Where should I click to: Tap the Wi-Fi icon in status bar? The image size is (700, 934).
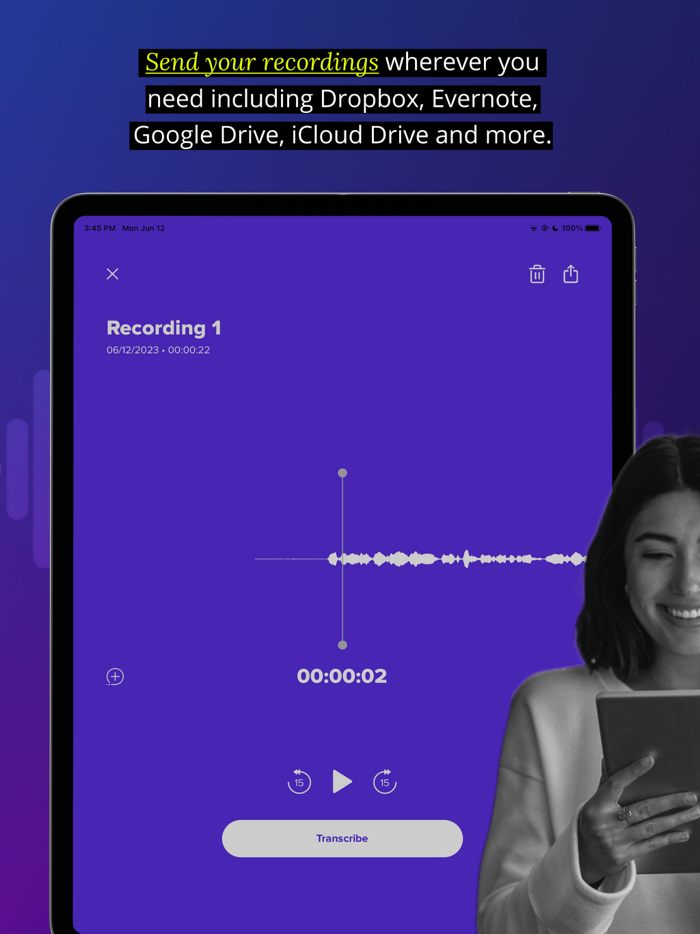[x=534, y=228]
